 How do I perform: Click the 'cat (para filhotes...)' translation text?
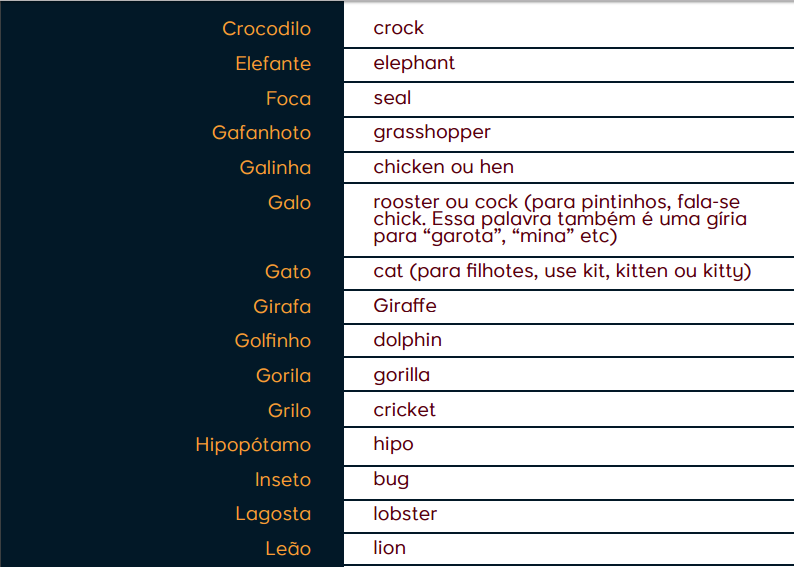click(562, 271)
